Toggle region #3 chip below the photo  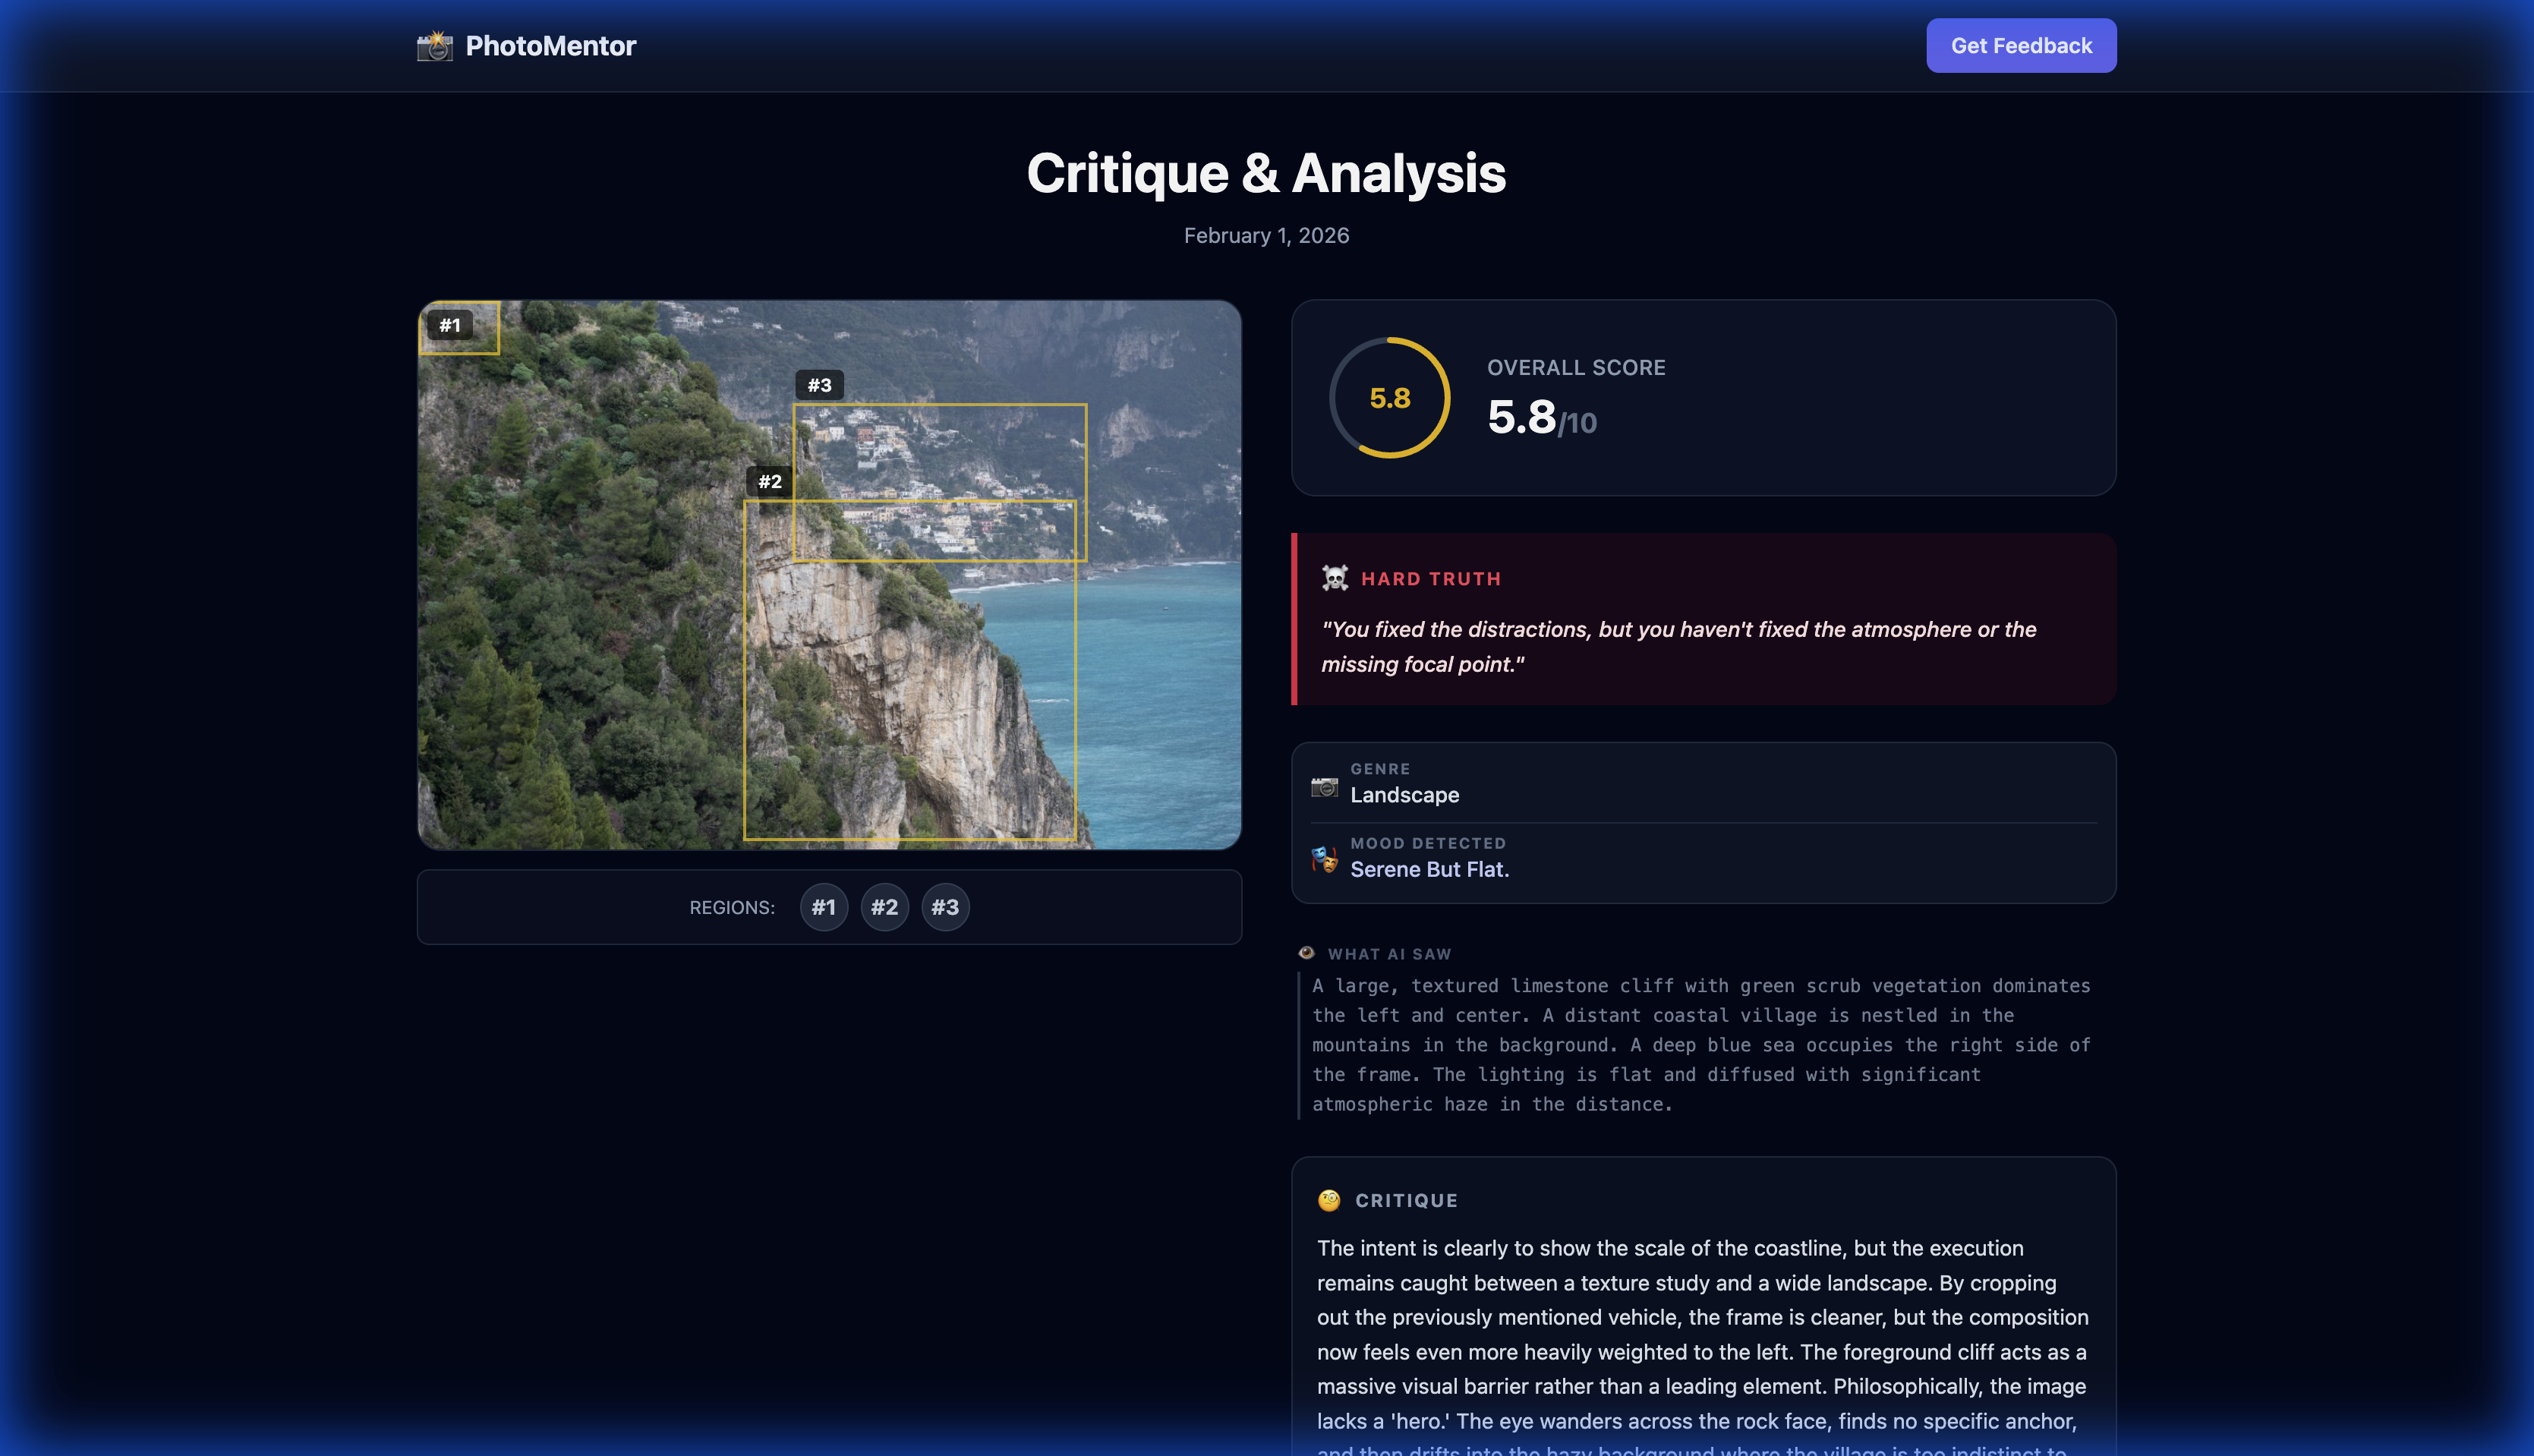[x=945, y=907]
